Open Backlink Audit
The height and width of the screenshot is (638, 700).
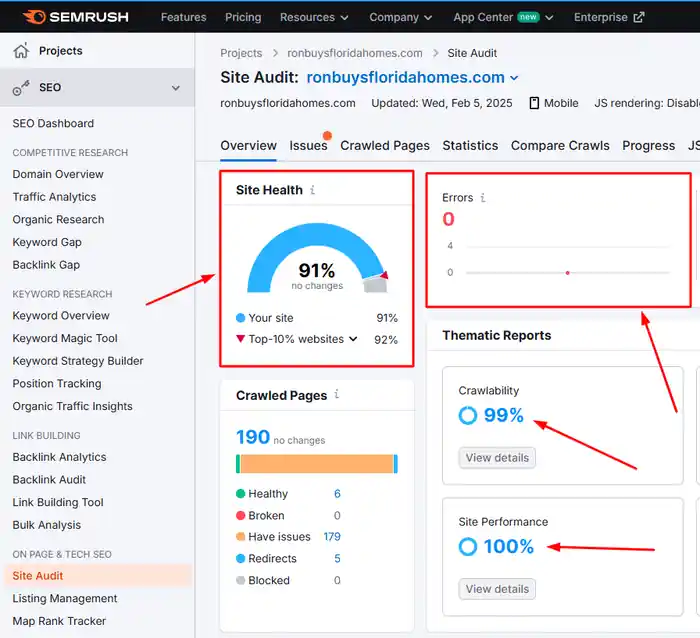click(49, 480)
